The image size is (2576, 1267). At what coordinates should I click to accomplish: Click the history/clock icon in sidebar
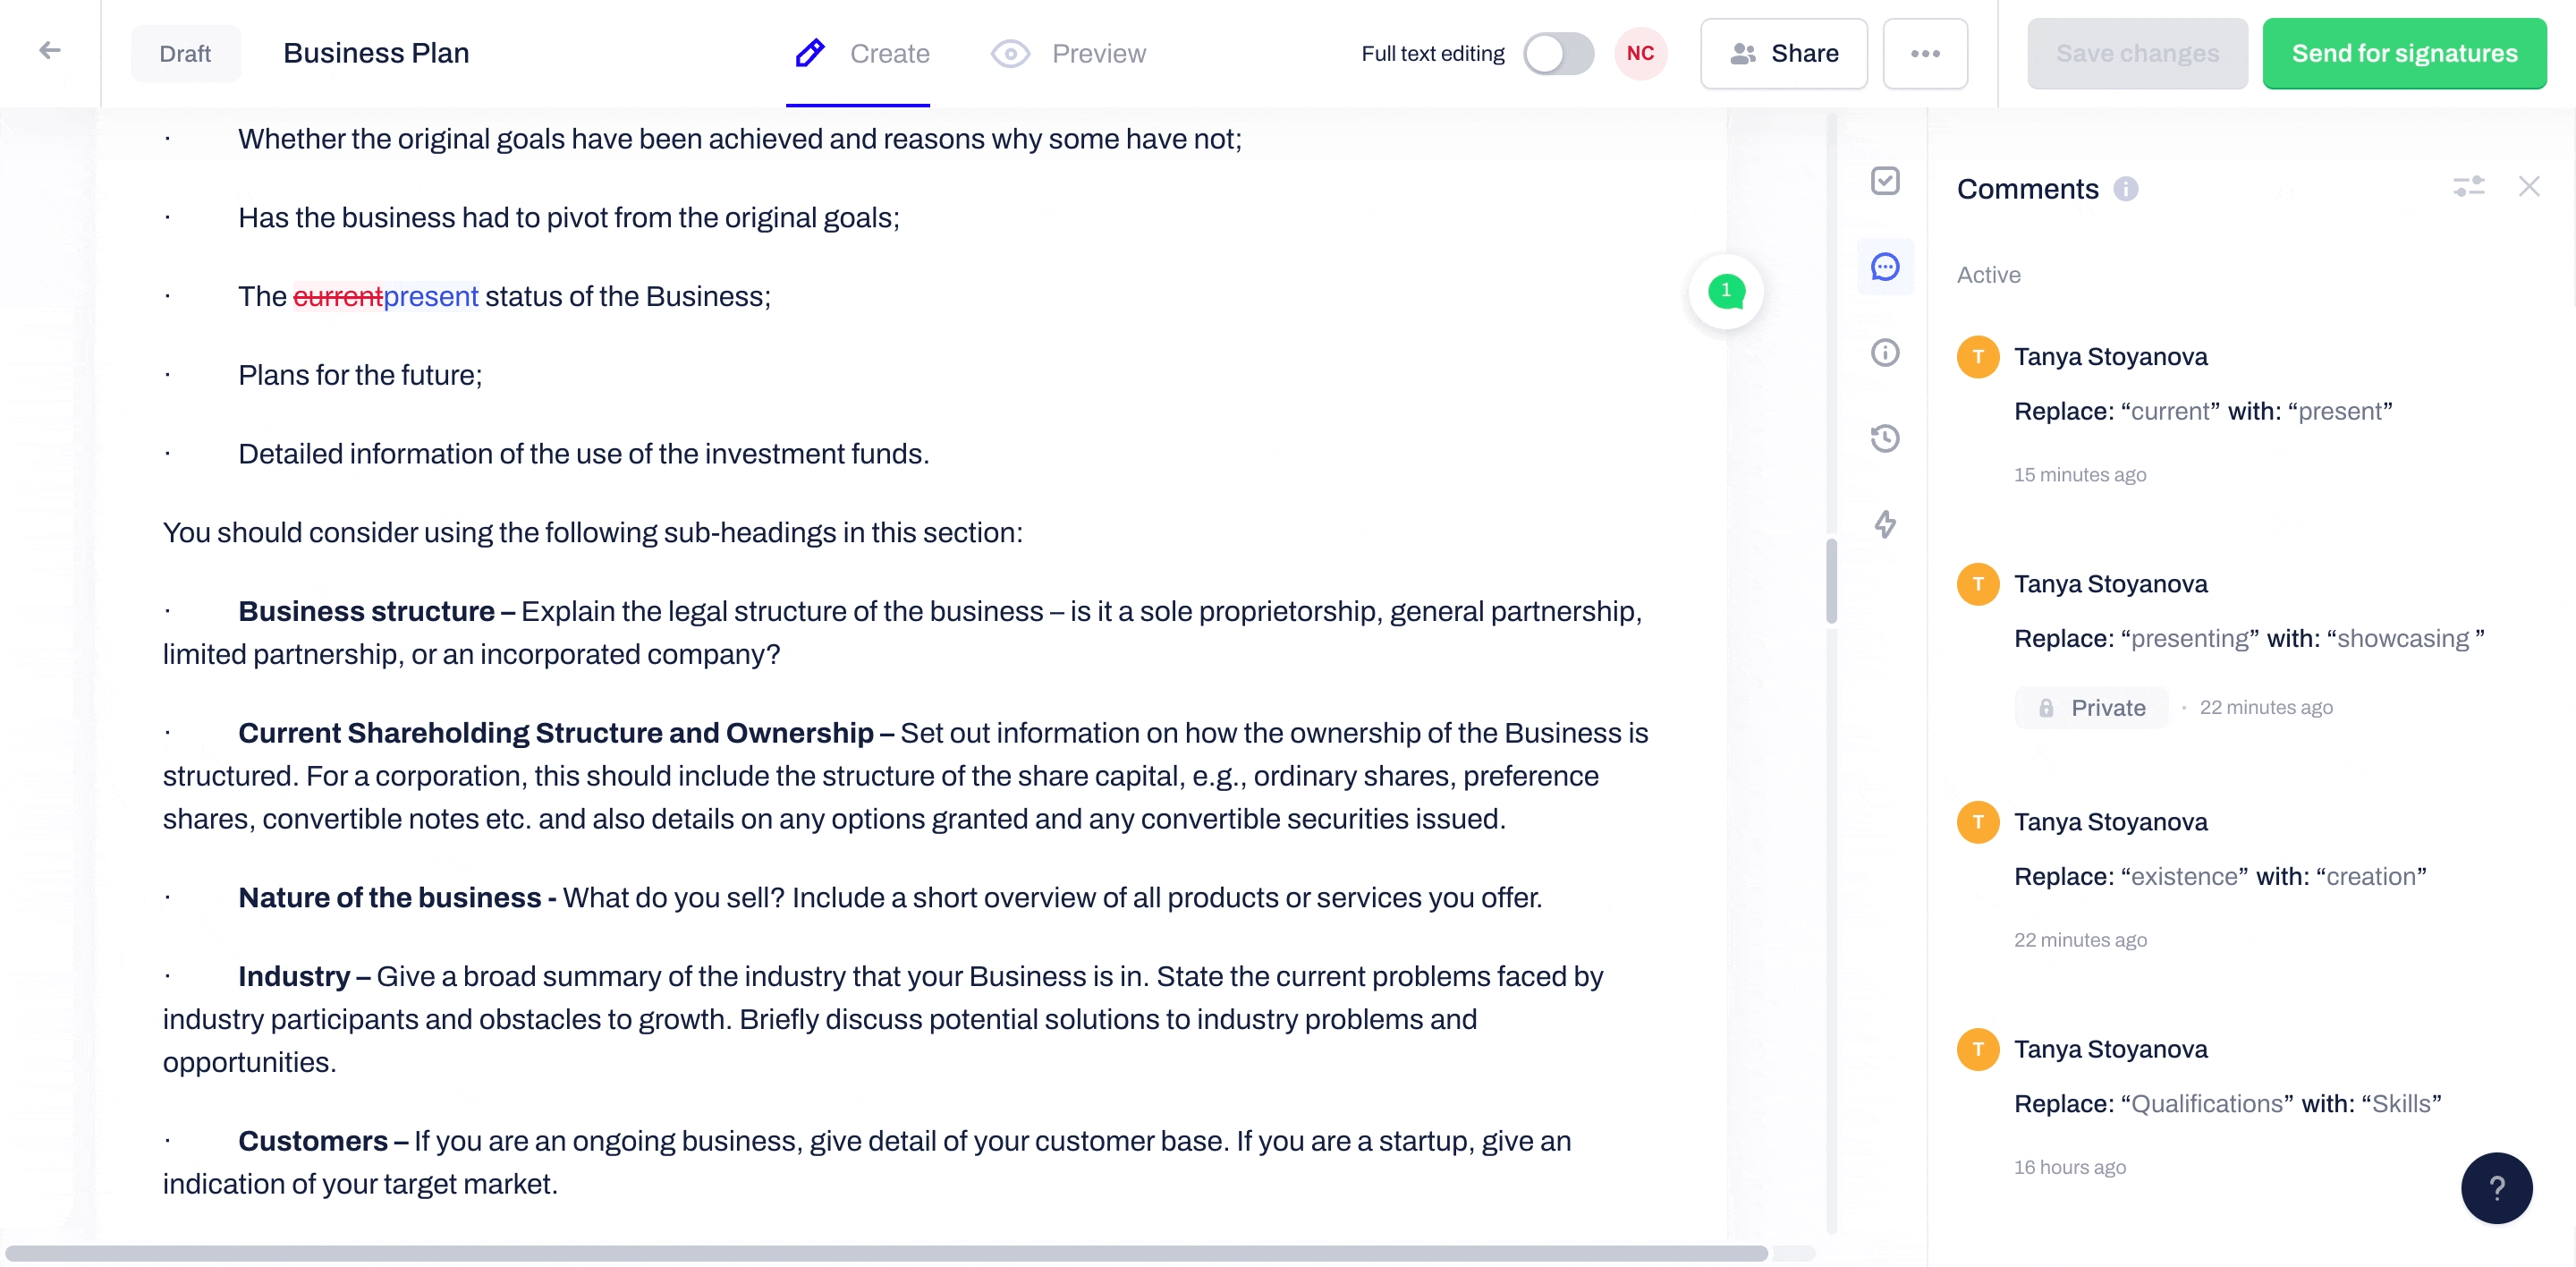click(x=1886, y=438)
